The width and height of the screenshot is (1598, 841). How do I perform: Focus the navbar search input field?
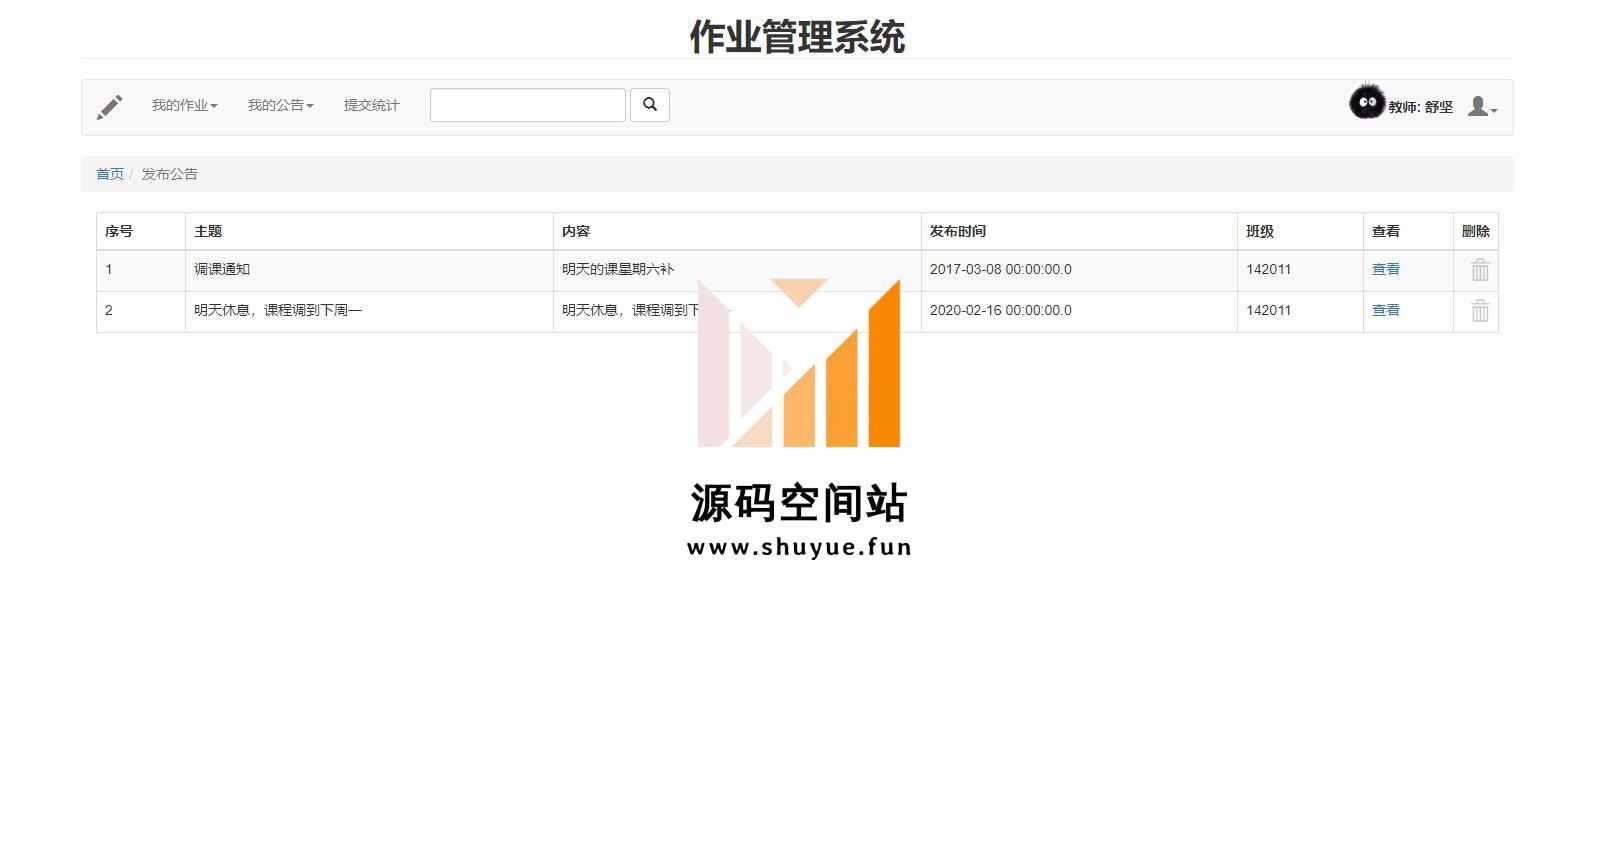(x=528, y=105)
